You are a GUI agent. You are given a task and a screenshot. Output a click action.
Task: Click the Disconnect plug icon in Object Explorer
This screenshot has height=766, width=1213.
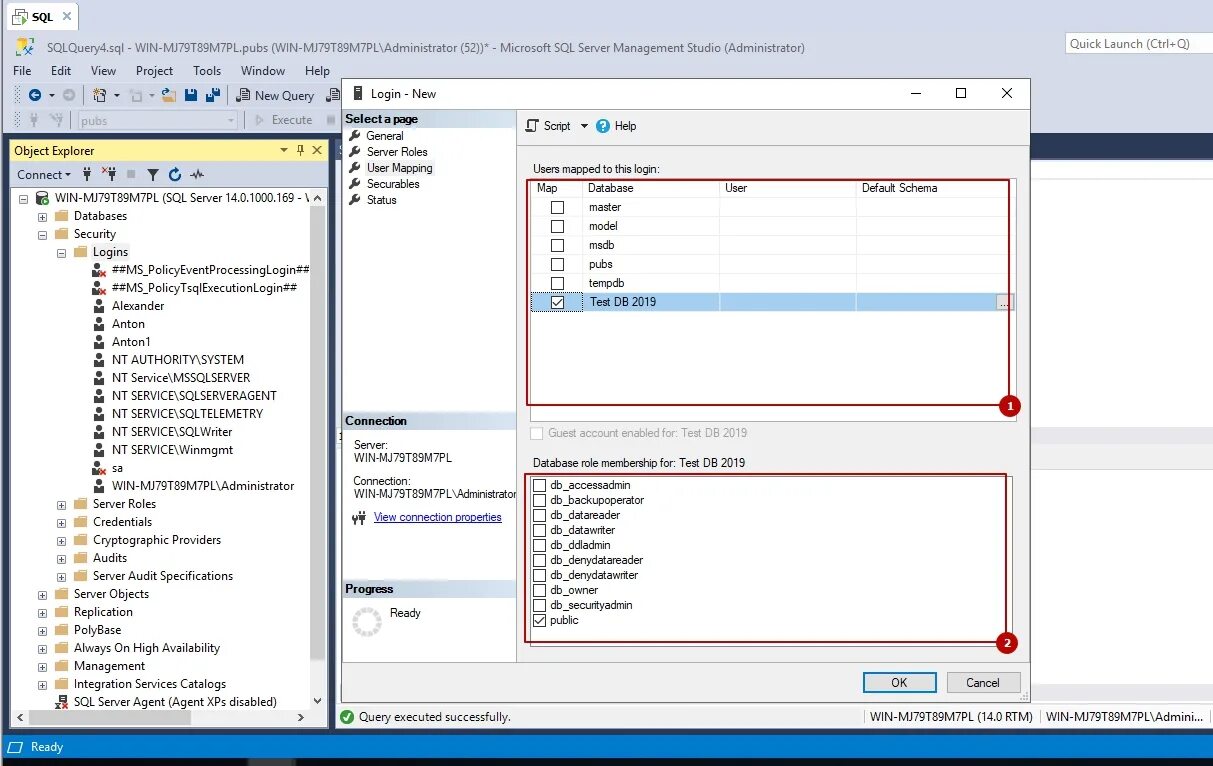coord(110,174)
